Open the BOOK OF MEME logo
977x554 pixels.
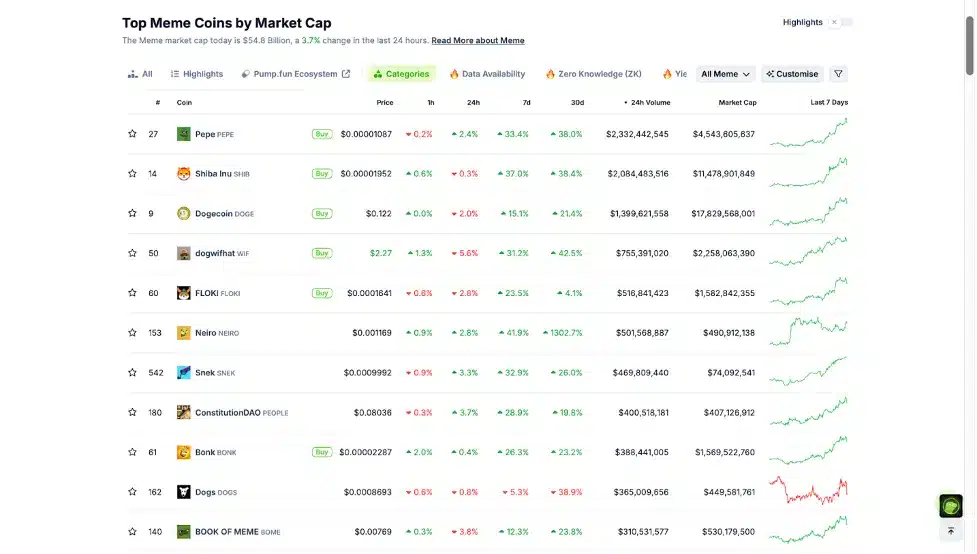point(183,532)
